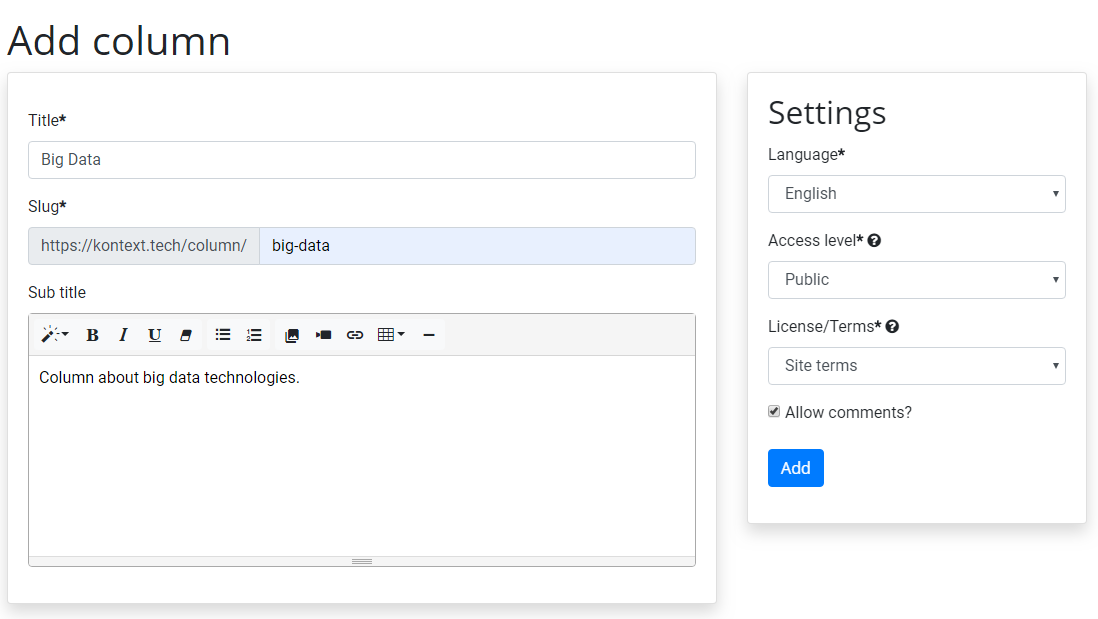The width and height of the screenshot is (1098, 619).
Task: Toggle bold formatting in the editor
Action: pos(92,335)
